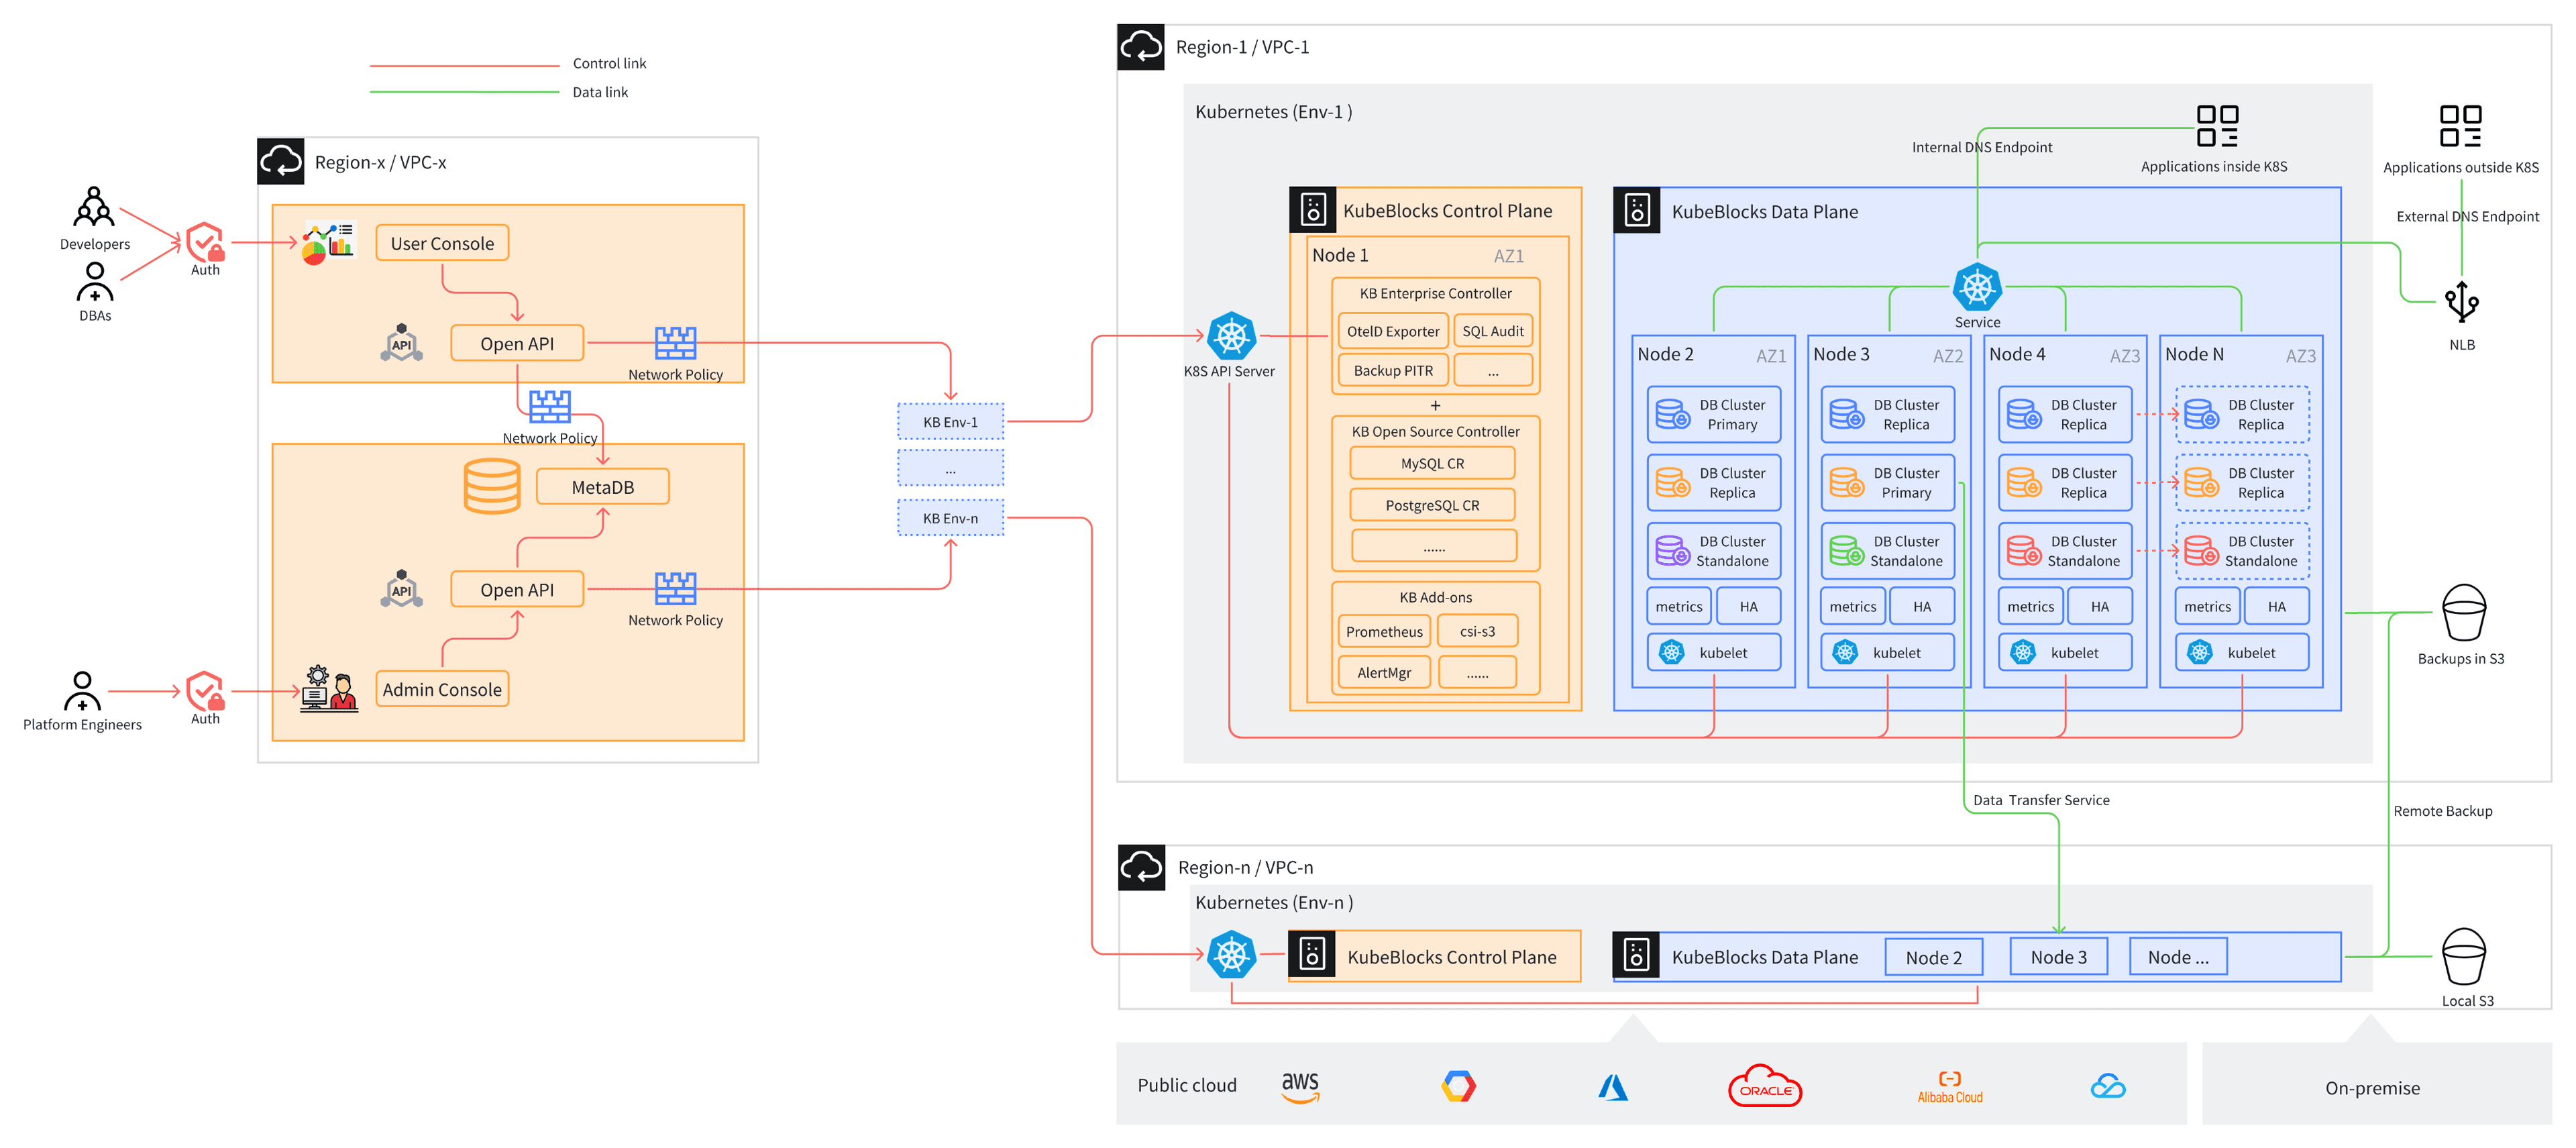Click the User Console box
This screenshot has height=1148, width=2576.
pos(442,243)
